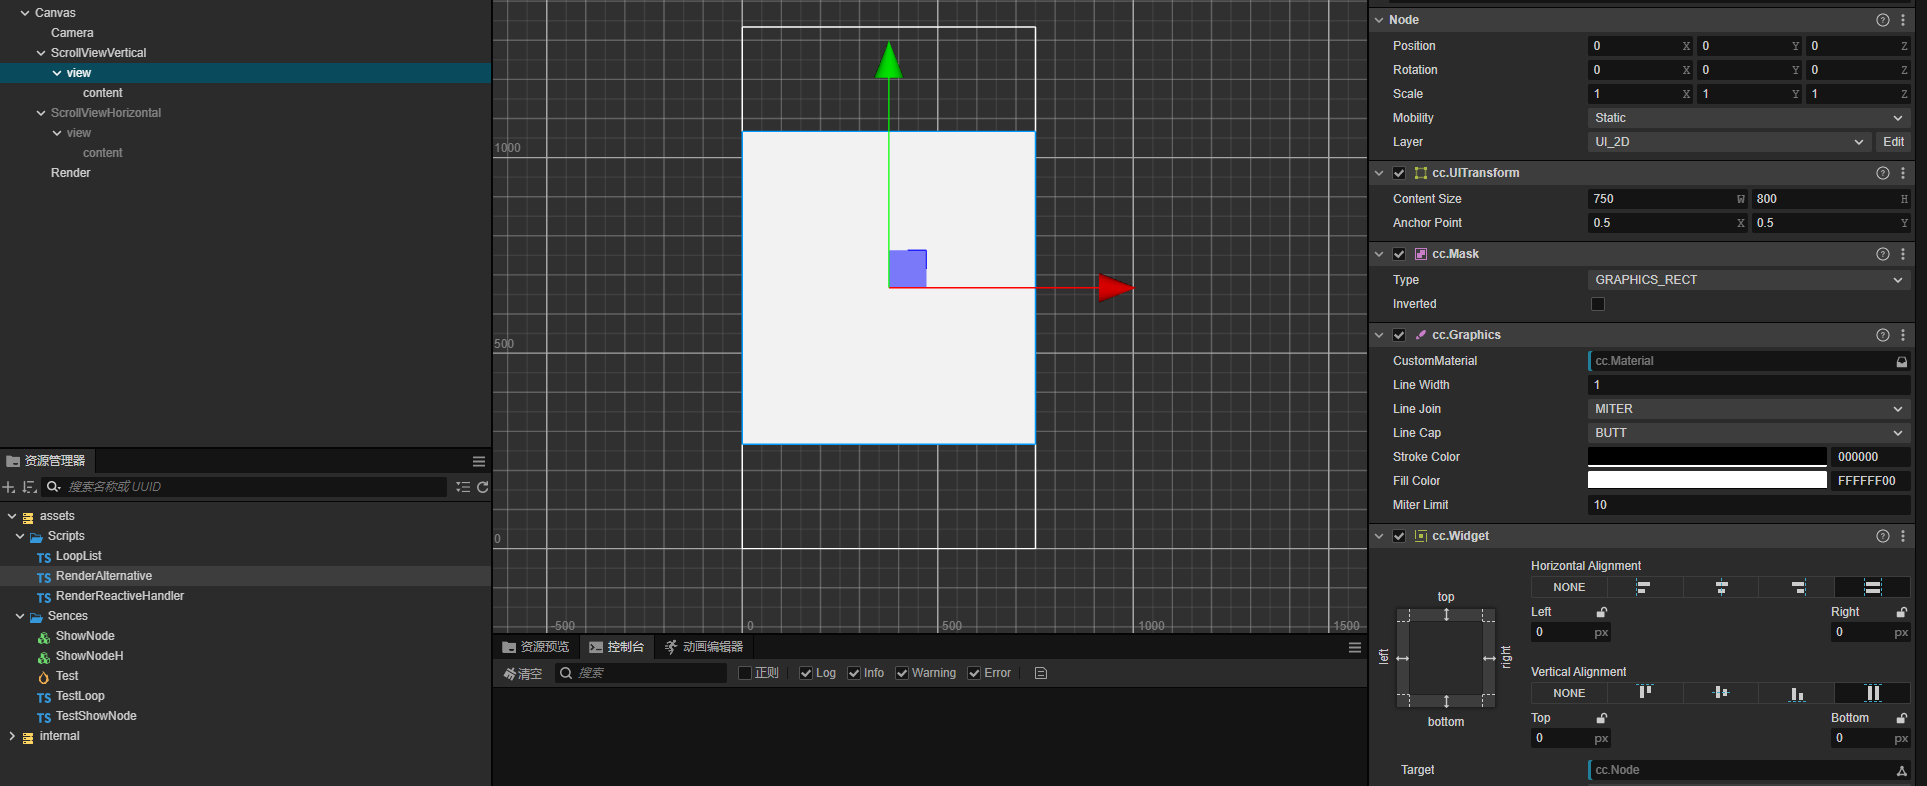The height and width of the screenshot is (786, 1927).
Task: Toggle the asset tree expand-all list icon
Action: click(x=463, y=487)
